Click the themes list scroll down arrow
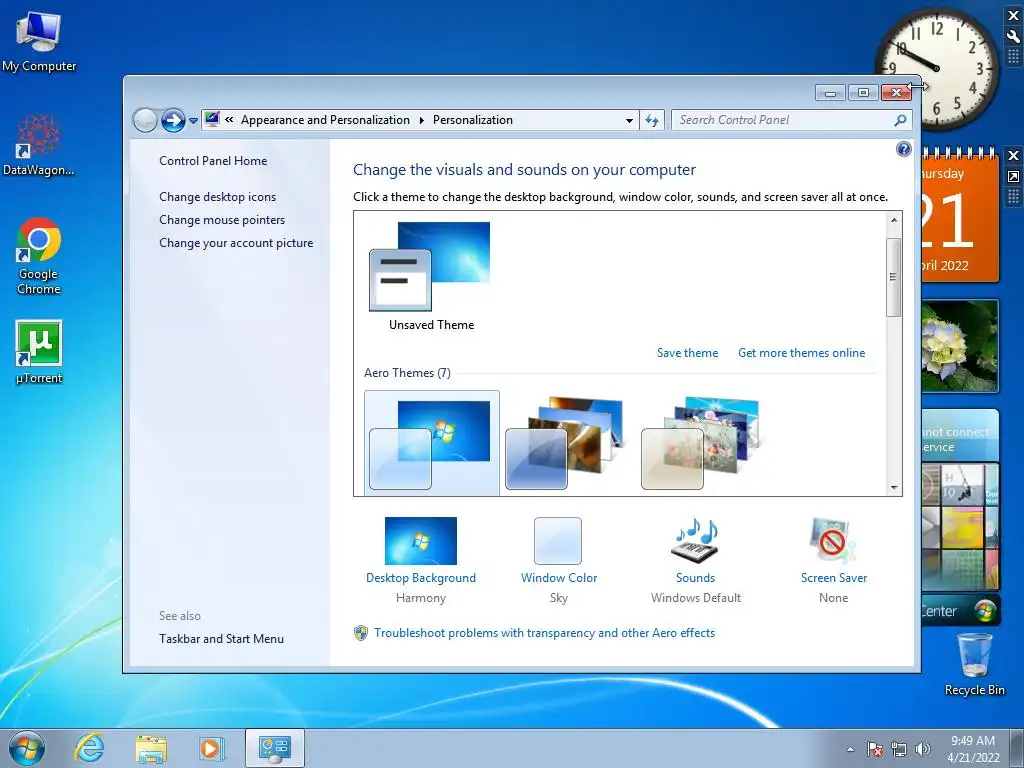The height and width of the screenshot is (768, 1024). tap(893, 487)
